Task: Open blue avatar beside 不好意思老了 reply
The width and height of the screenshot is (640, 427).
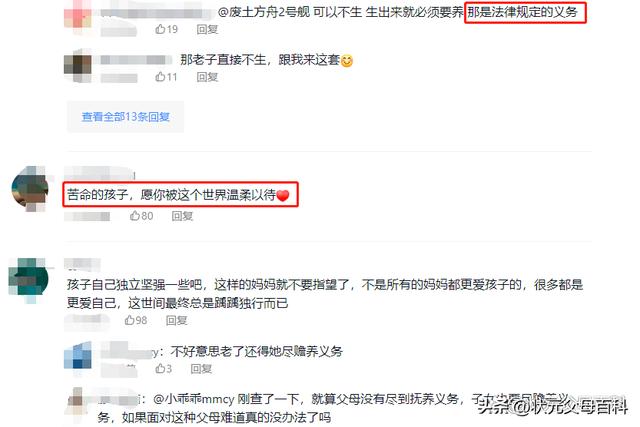Action: (78, 356)
